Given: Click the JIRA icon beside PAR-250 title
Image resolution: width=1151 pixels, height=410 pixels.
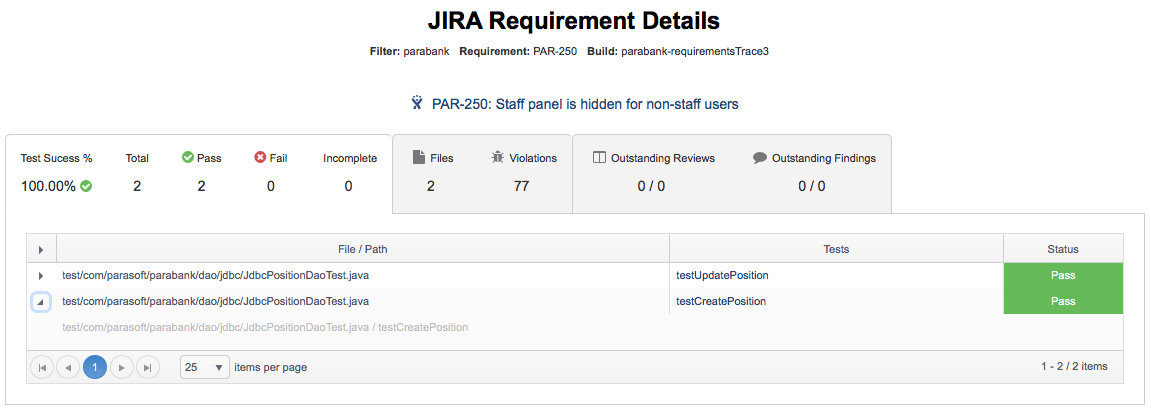Looking at the screenshot, I should 417,103.
